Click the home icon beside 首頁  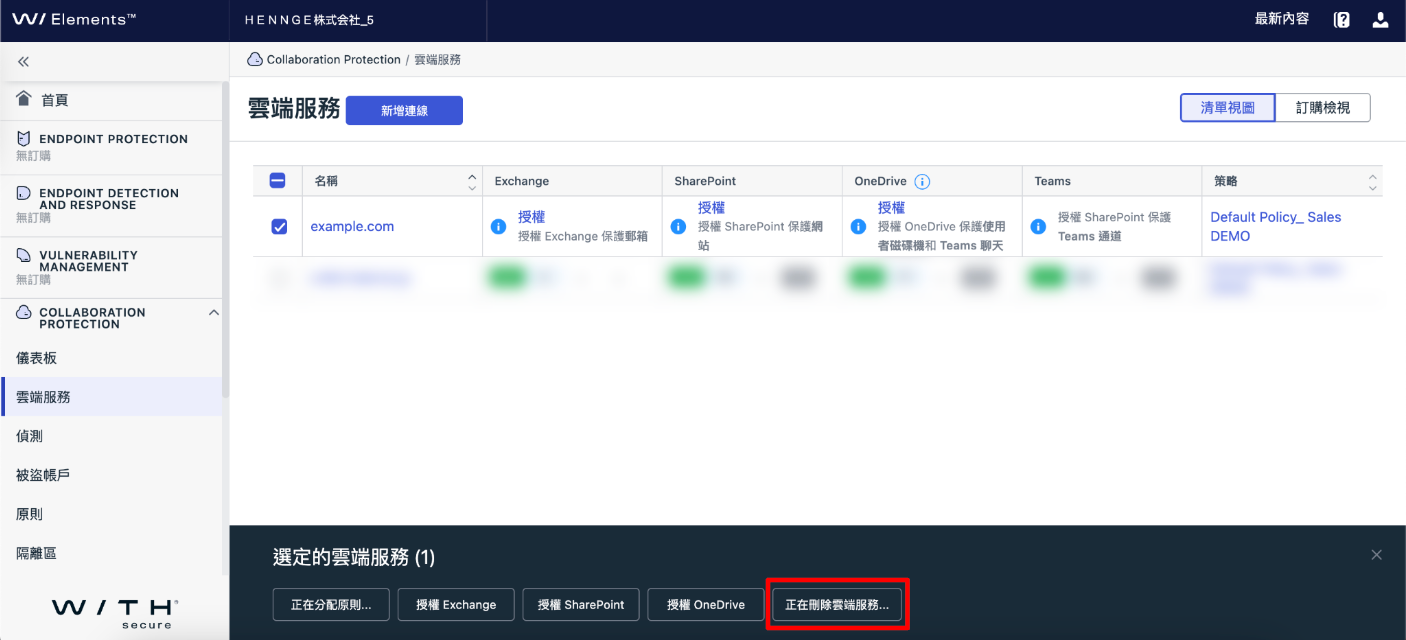coord(24,99)
